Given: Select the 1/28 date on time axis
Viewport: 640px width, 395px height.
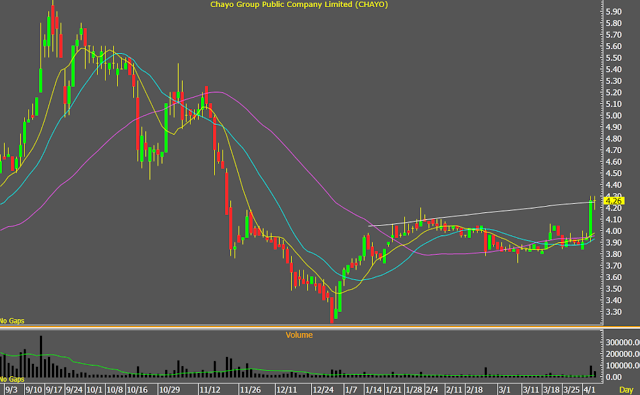Looking at the screenshot, I should point(414,390).
